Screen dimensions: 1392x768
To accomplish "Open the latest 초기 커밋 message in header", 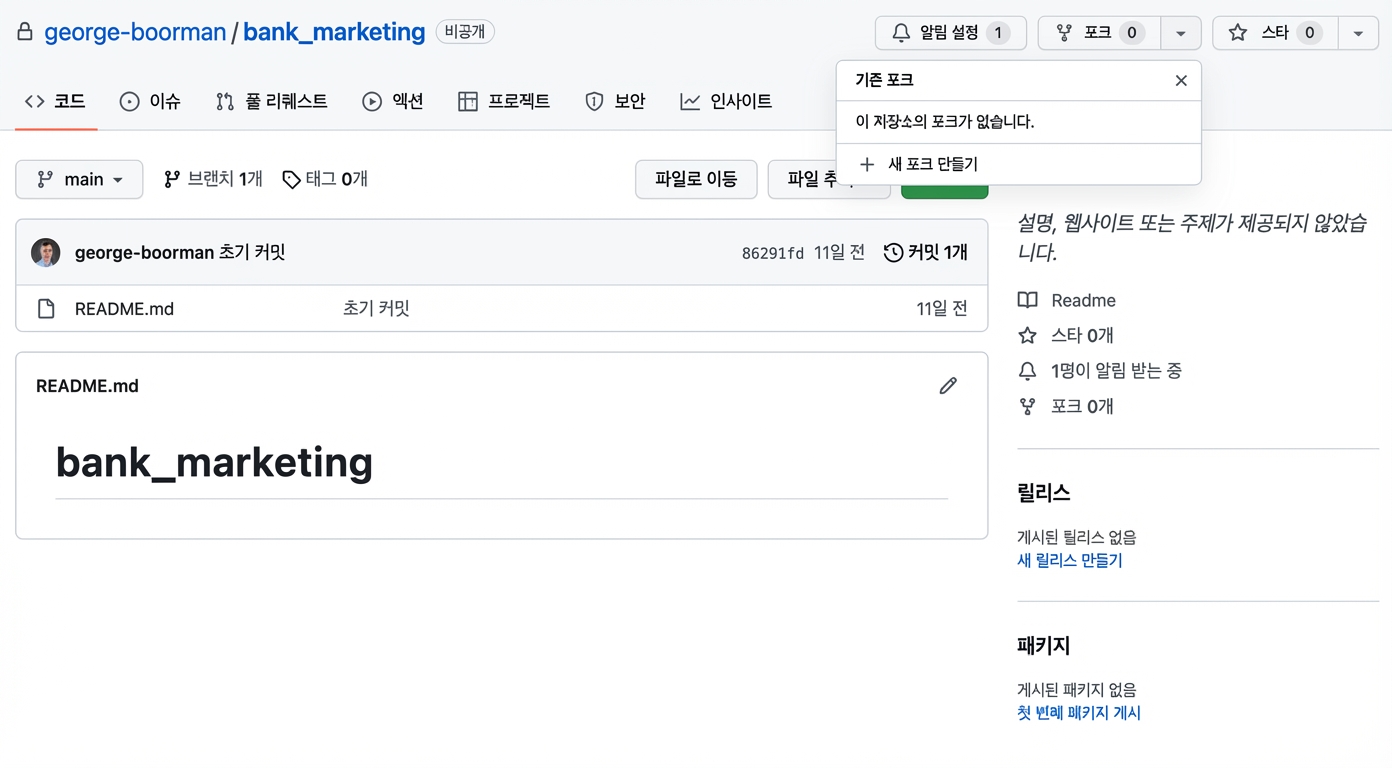I will [252, 253].
